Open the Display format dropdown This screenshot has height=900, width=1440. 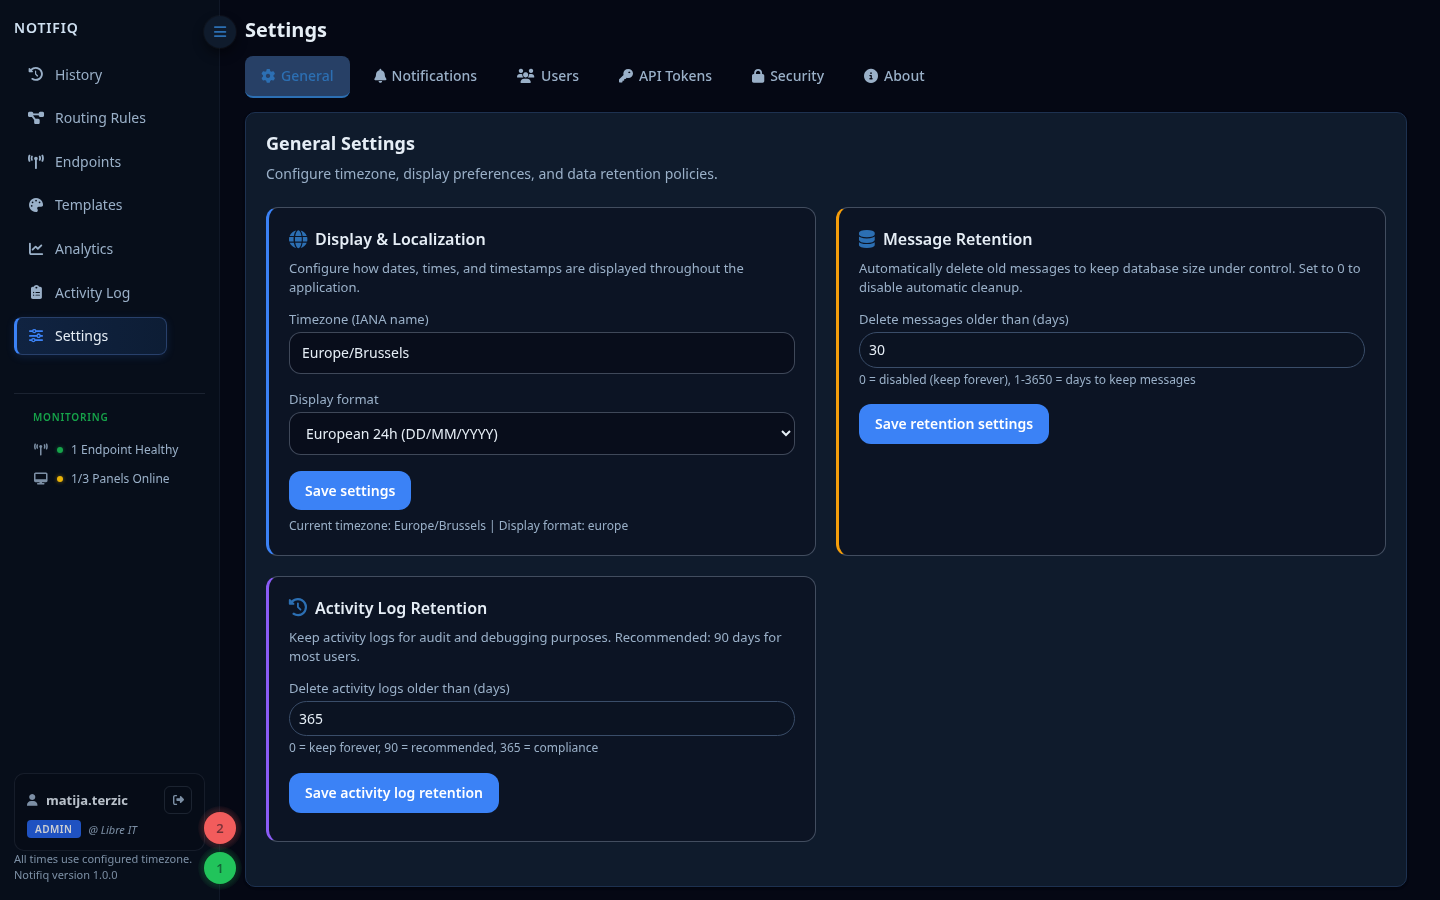click(542, 434)
